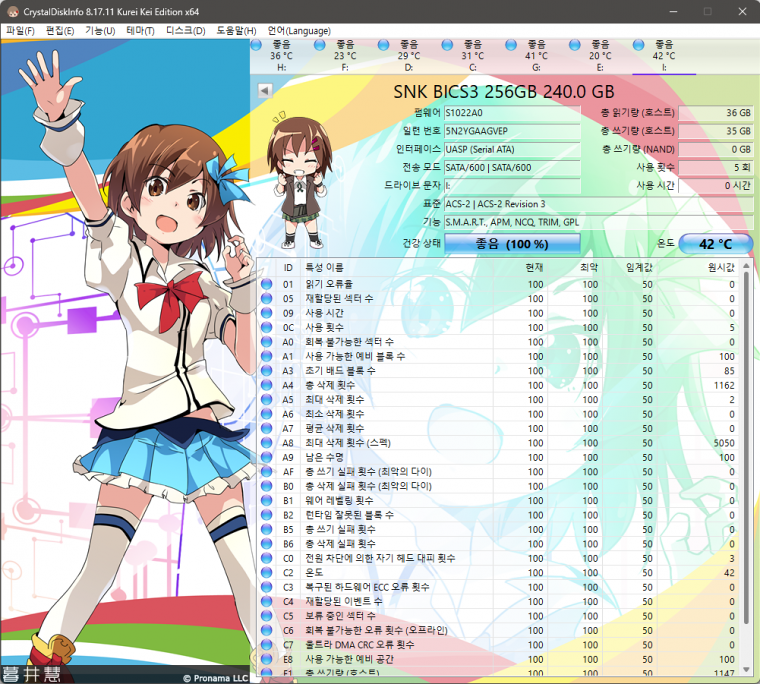Click the attribute list scroll down arrow
Image resolution: width=760 pixels, height=684 pixels.
(746, 669)
